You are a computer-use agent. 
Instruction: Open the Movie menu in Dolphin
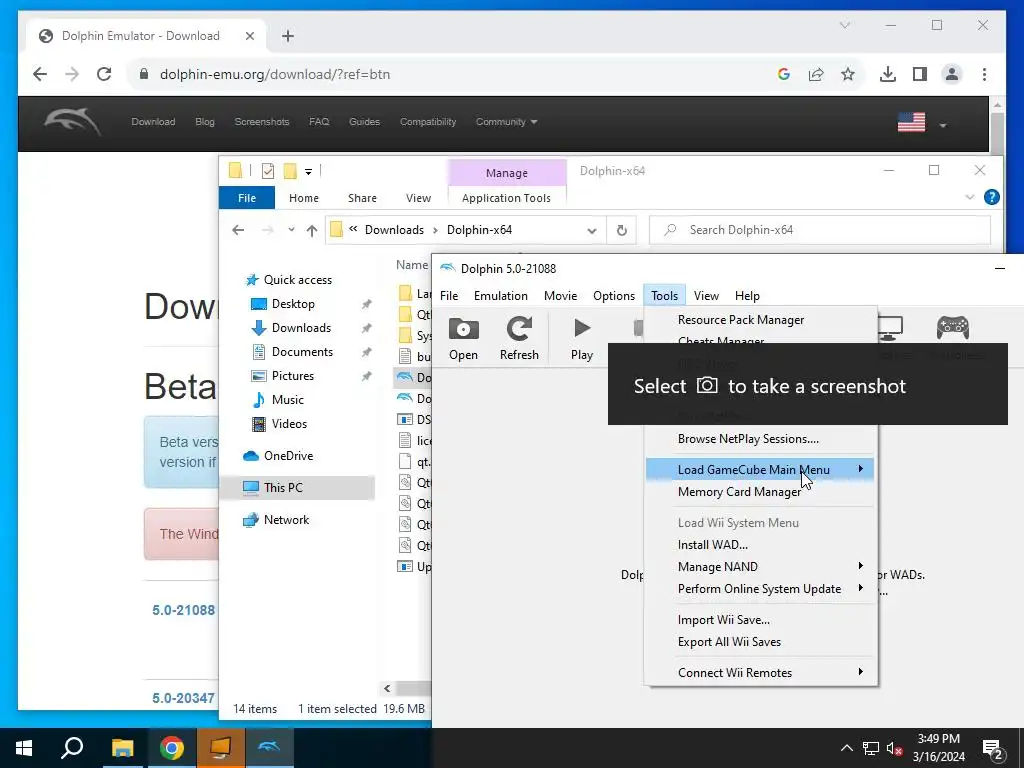tap(560, 296)
